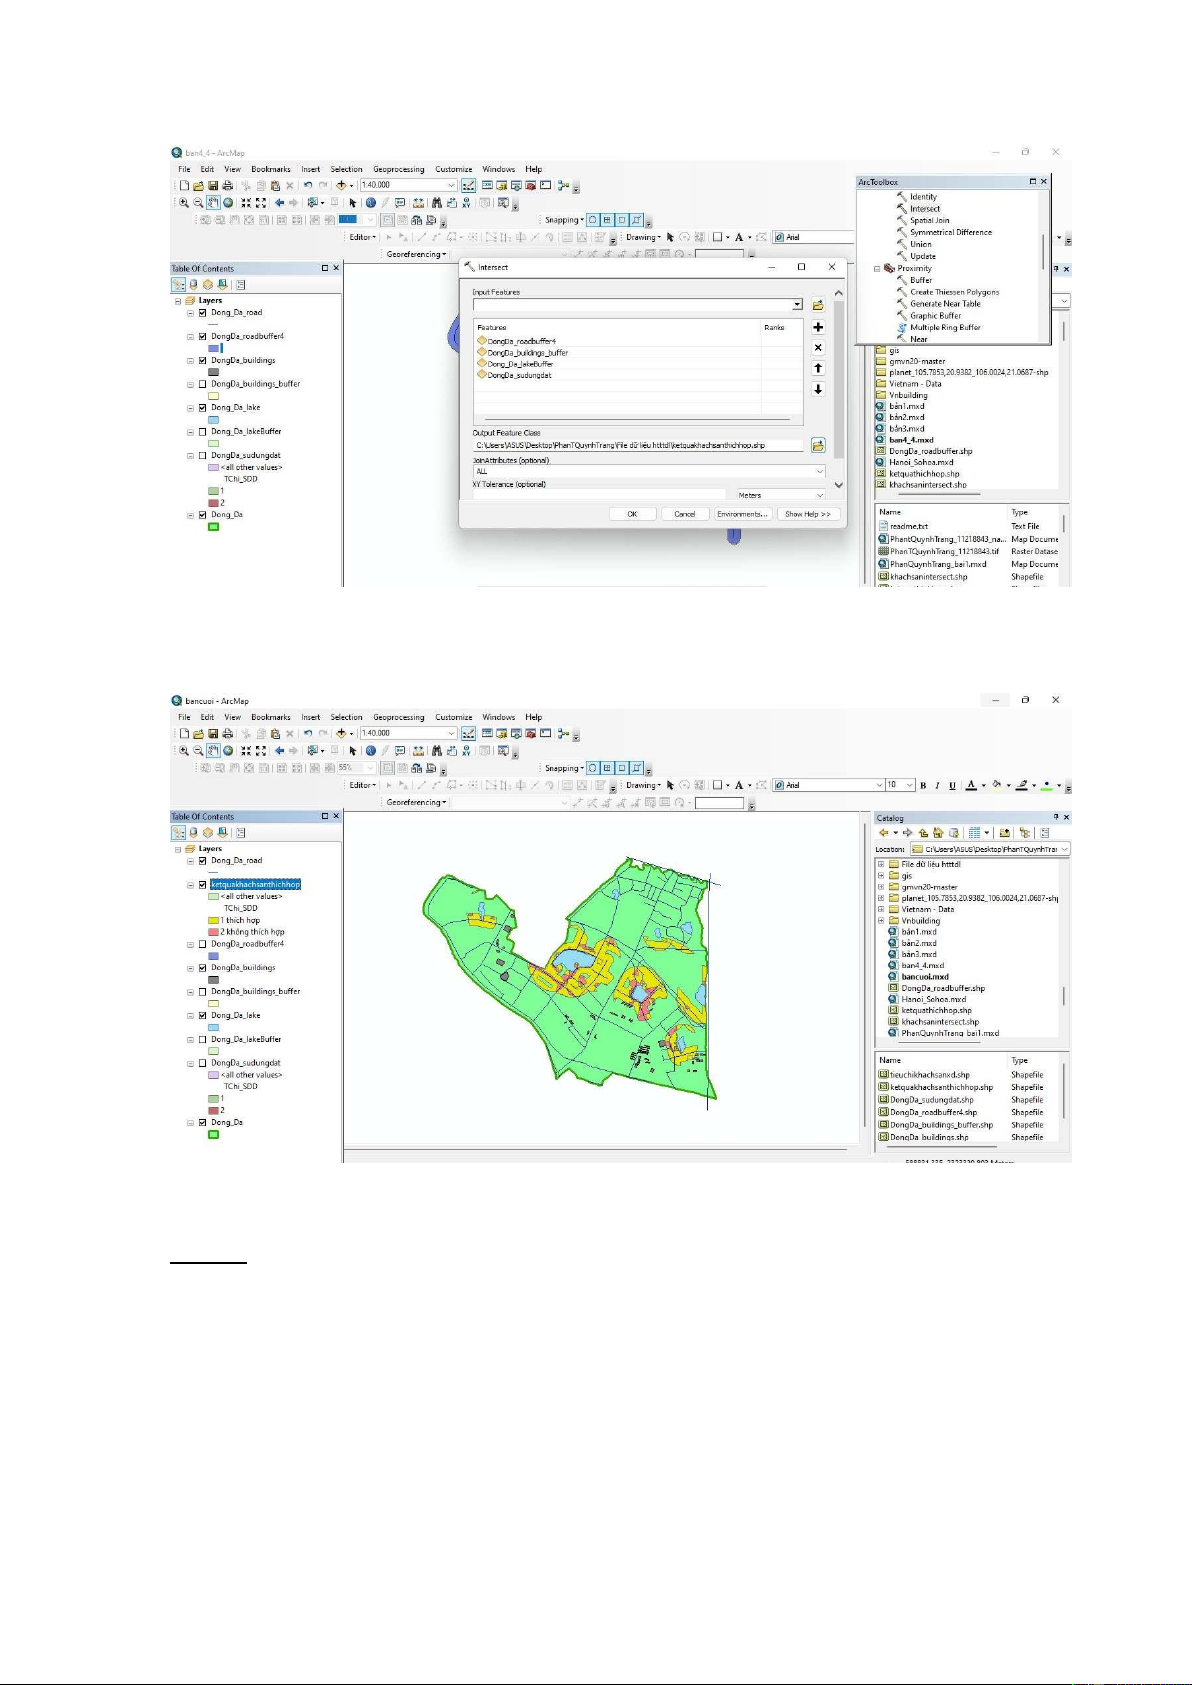Click the X remove-feature button in Intersect dialog
Screen dimensions: 1192x1685
click(818, 348)
